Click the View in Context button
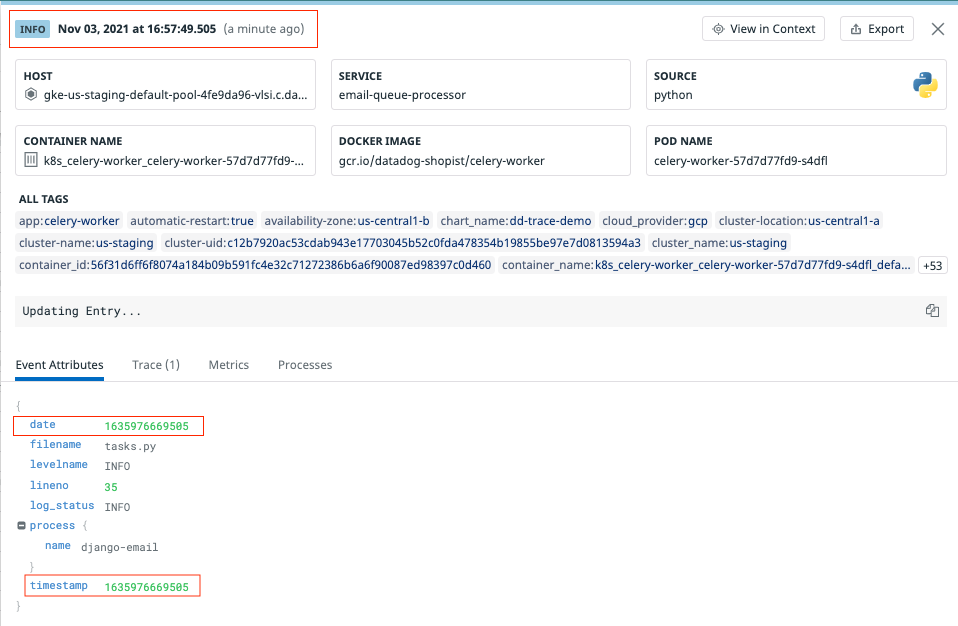 coord(763,29)
